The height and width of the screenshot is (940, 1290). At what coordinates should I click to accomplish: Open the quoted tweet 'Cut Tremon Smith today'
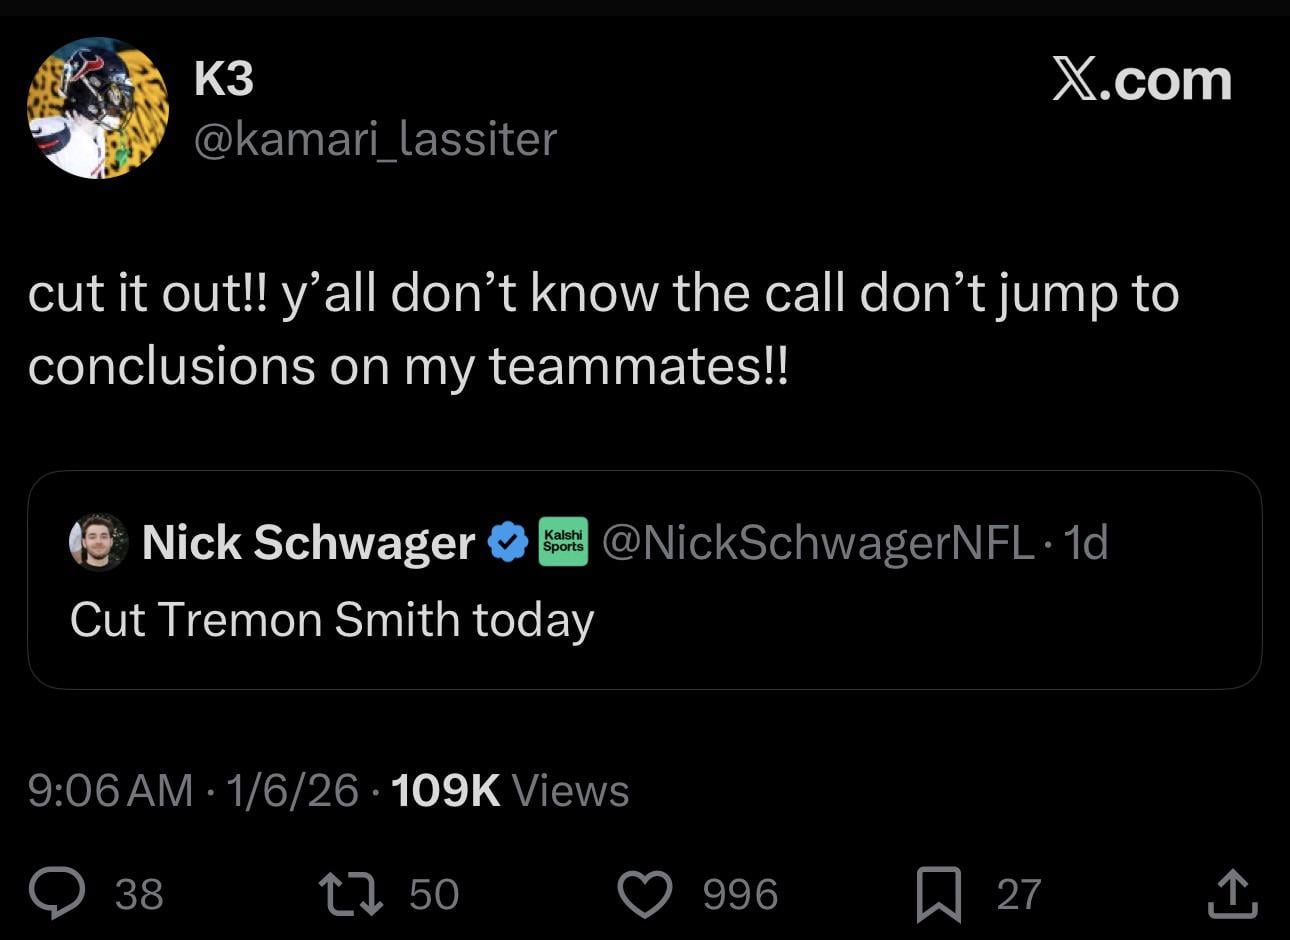tap(332, 619)
